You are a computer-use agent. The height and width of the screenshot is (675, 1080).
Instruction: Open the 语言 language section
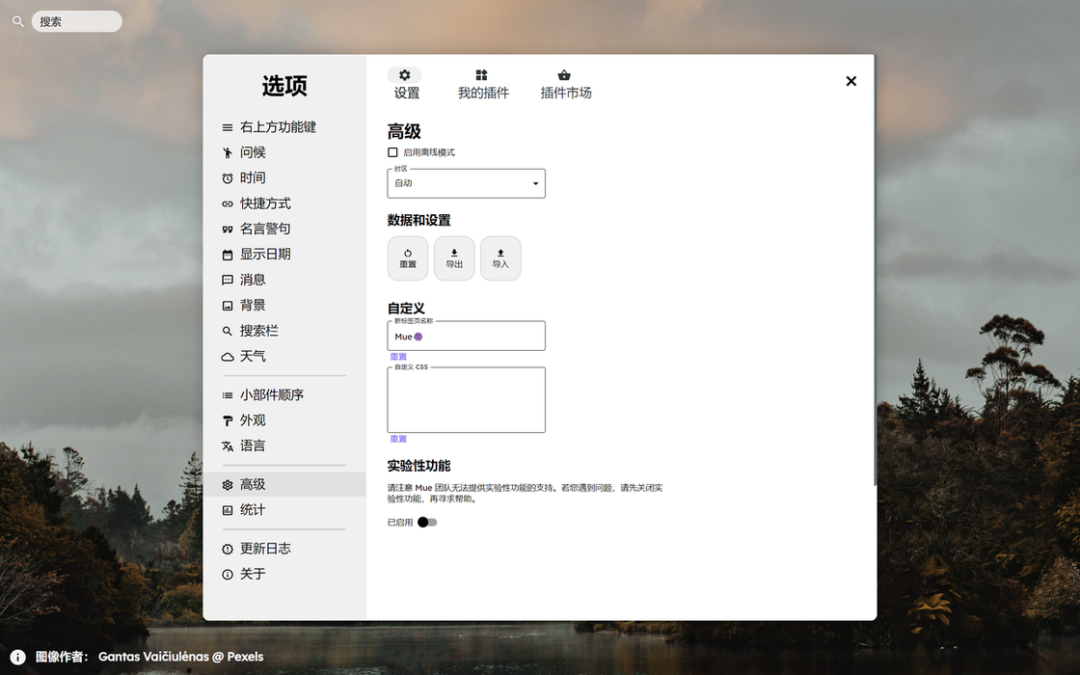pyautogui.click(x=284, y=446)
